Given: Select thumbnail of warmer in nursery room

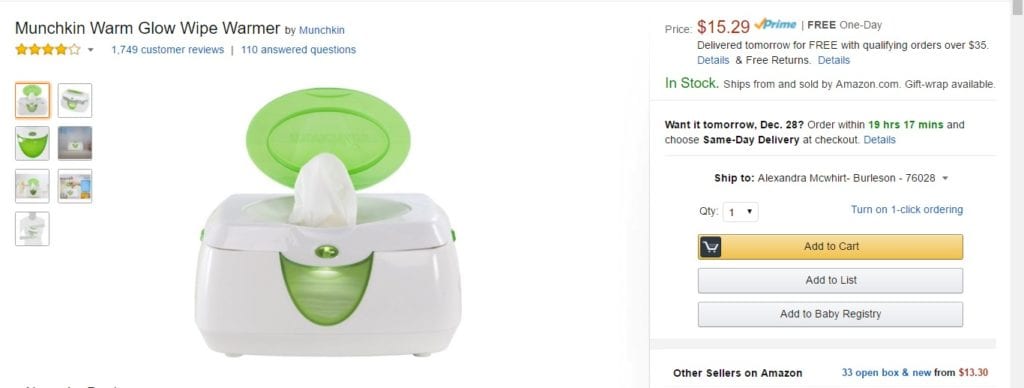Looking at the screenshot, I should point(74,143).
